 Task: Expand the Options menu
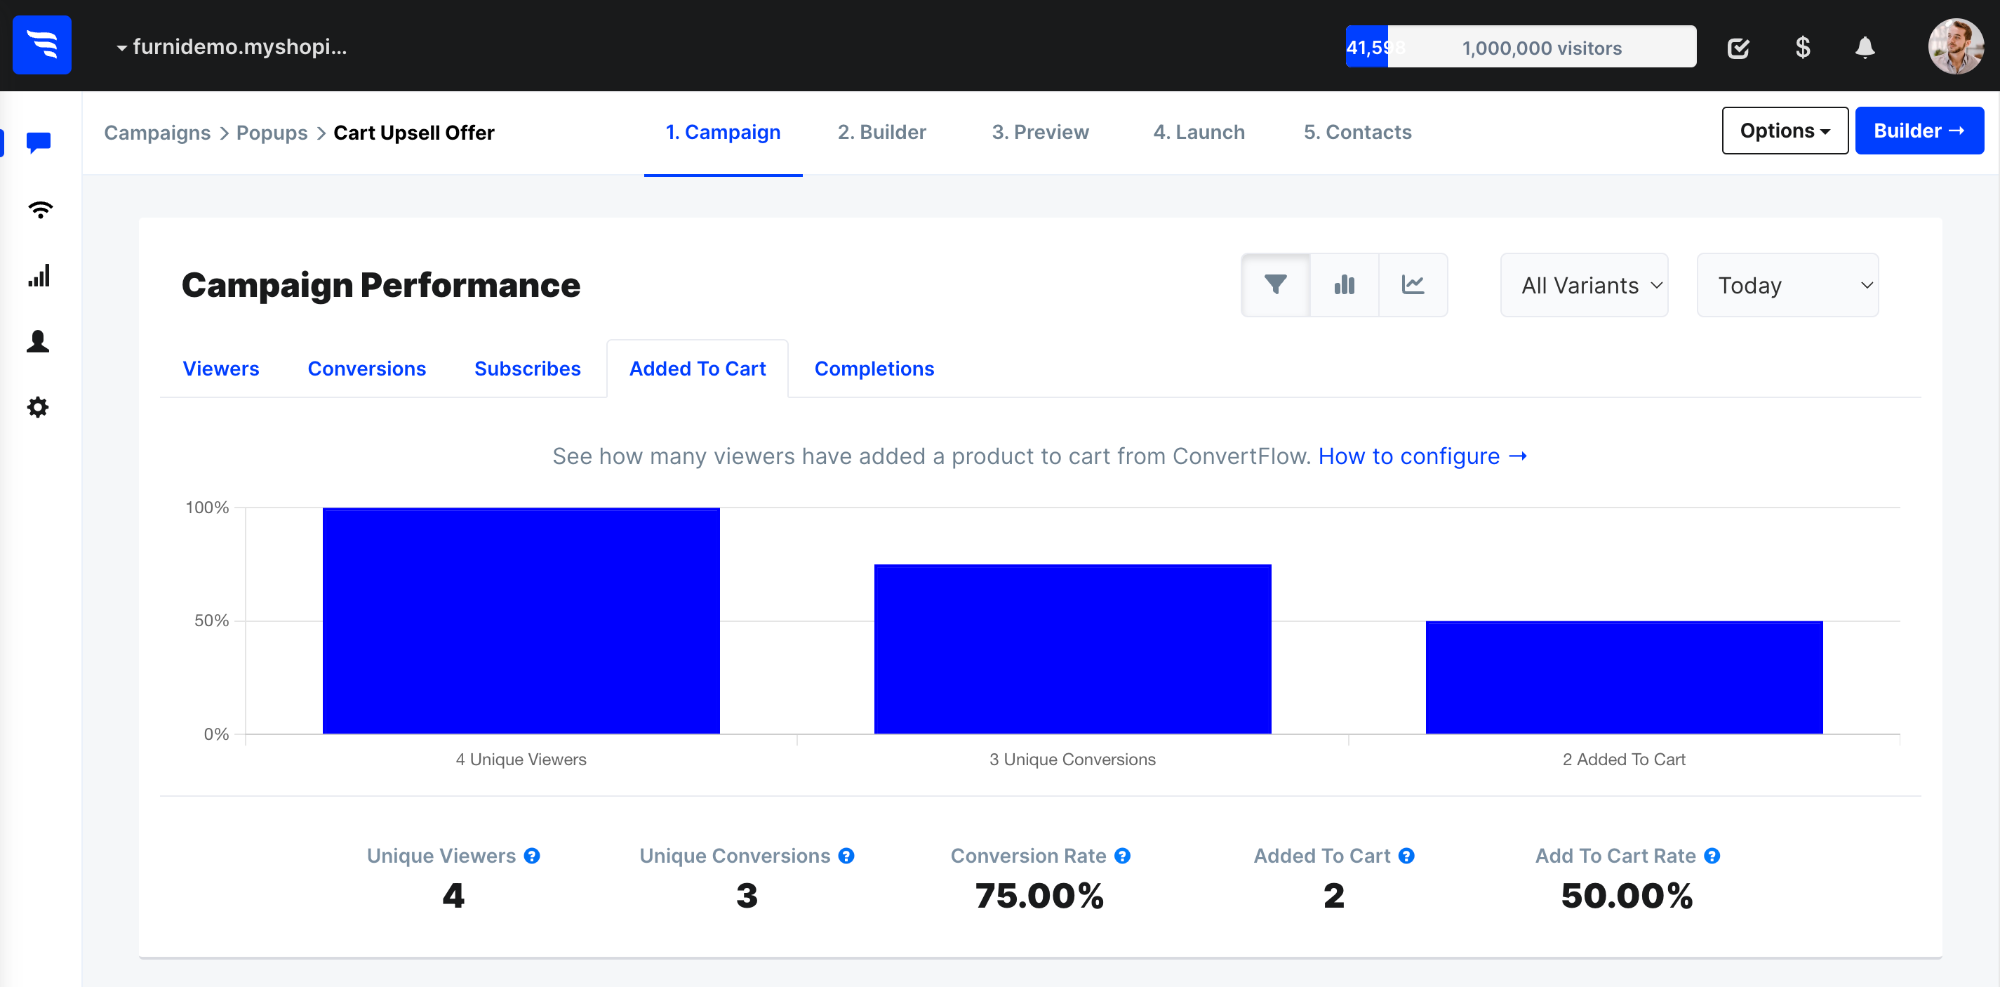[x=1784, y=130]
